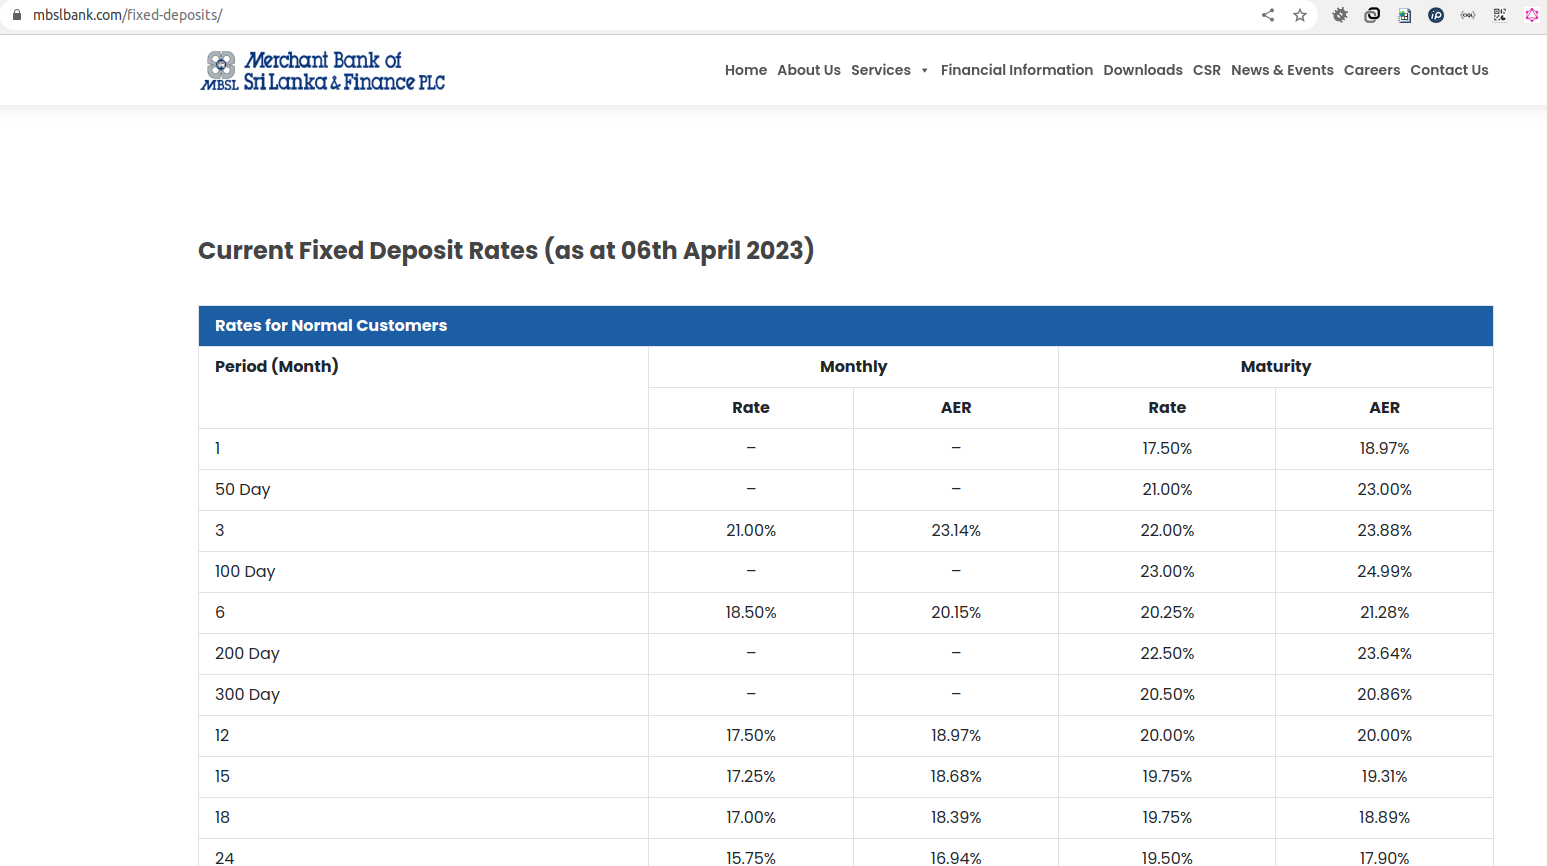Click the Period (Month) column header
Image resolution: width=1547 pixels, height=866 pixels.
pos(277,366)
